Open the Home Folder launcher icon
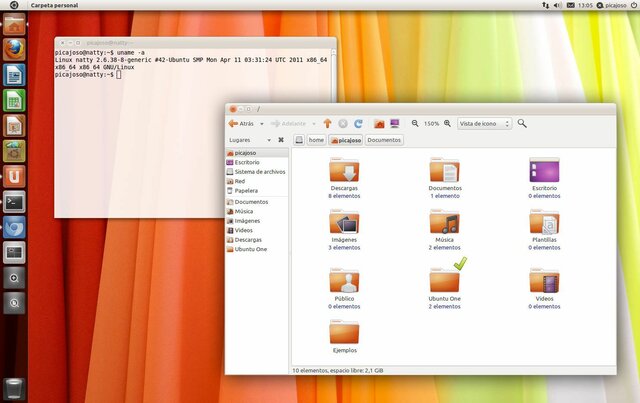Screen dimensions: 640x403 14,24
